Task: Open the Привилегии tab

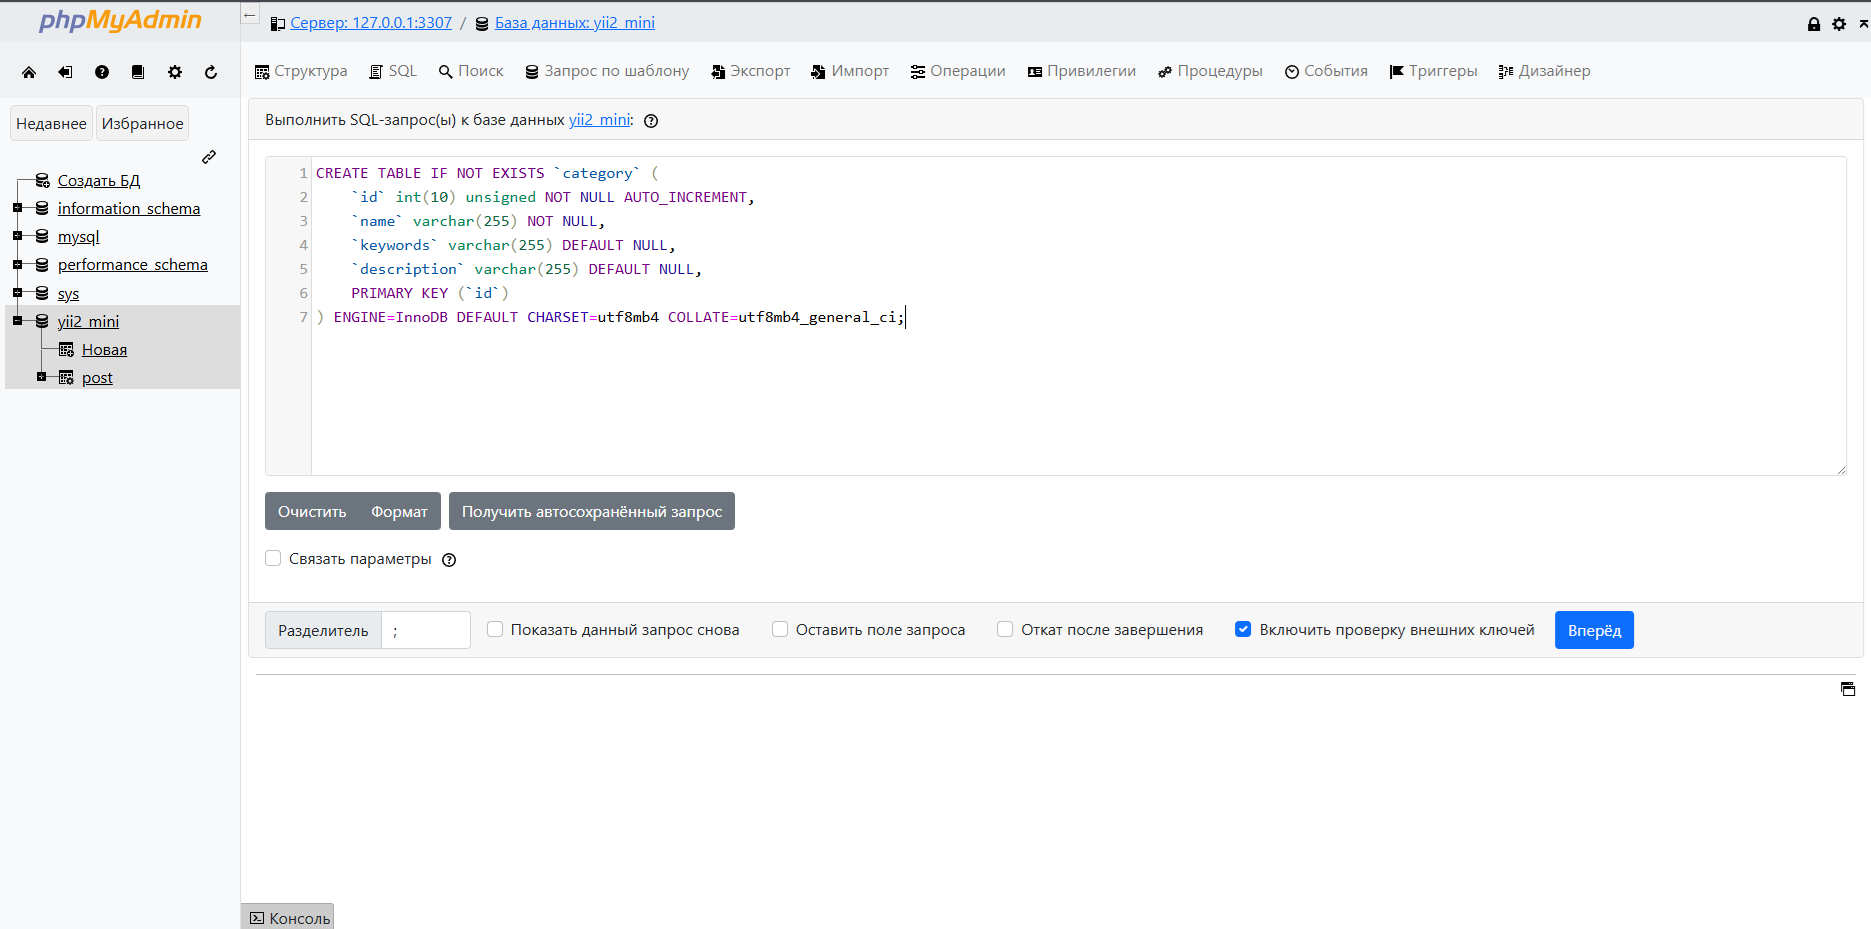Action: [x=1082, y=71]
